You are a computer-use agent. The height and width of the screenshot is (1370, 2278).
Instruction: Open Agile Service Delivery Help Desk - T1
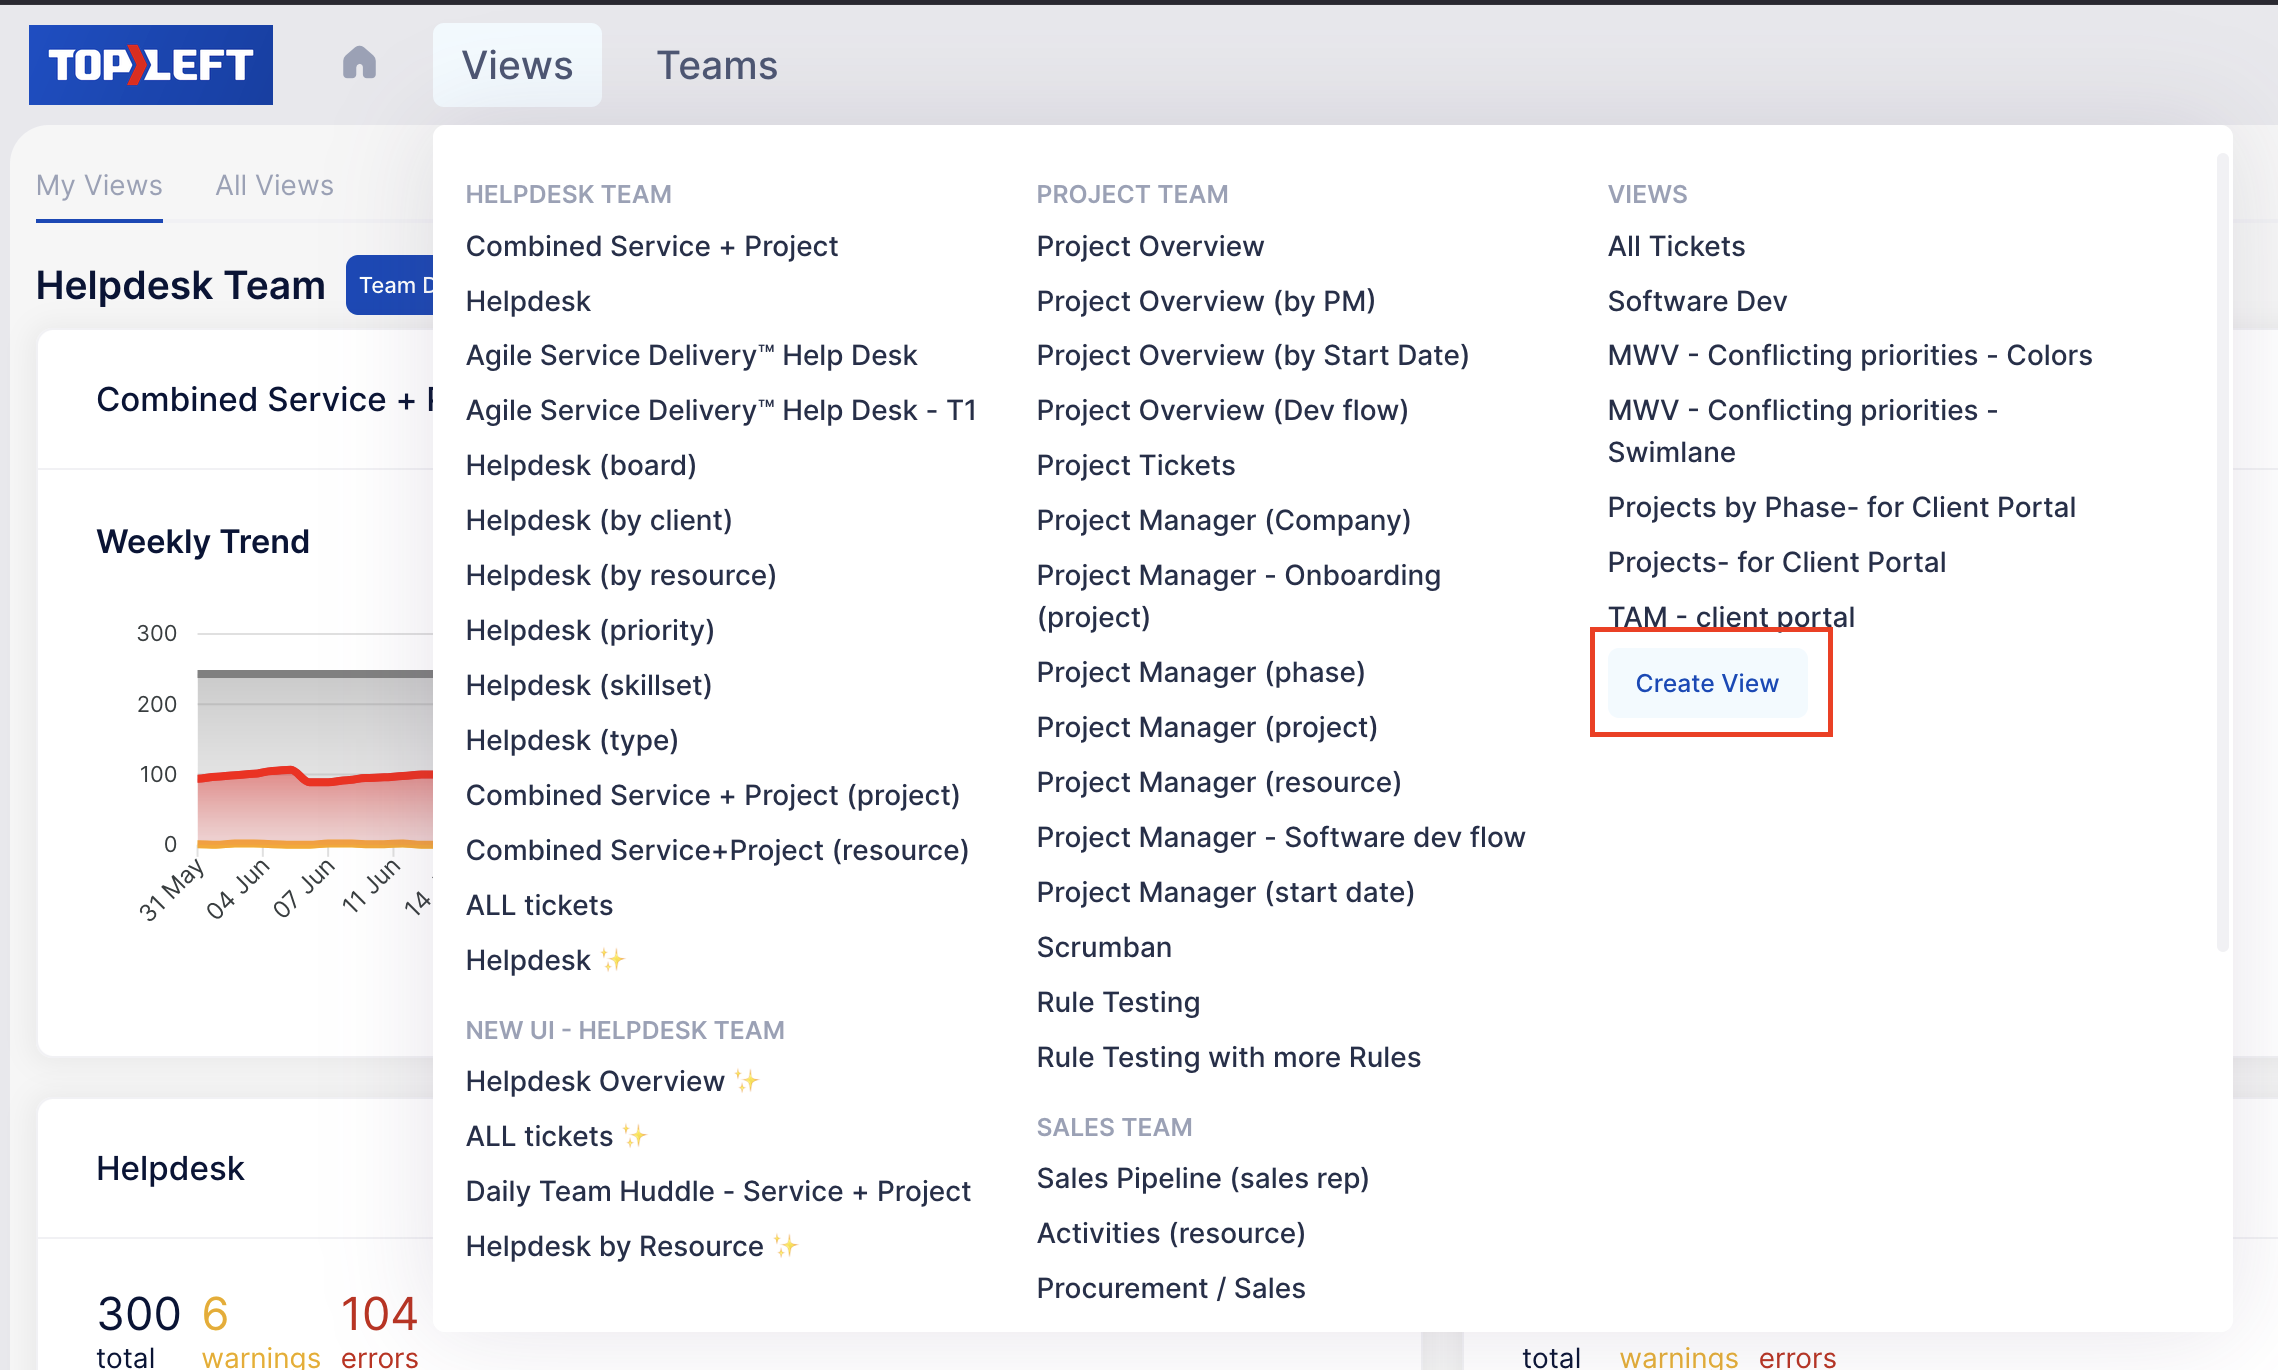(721, 410)
